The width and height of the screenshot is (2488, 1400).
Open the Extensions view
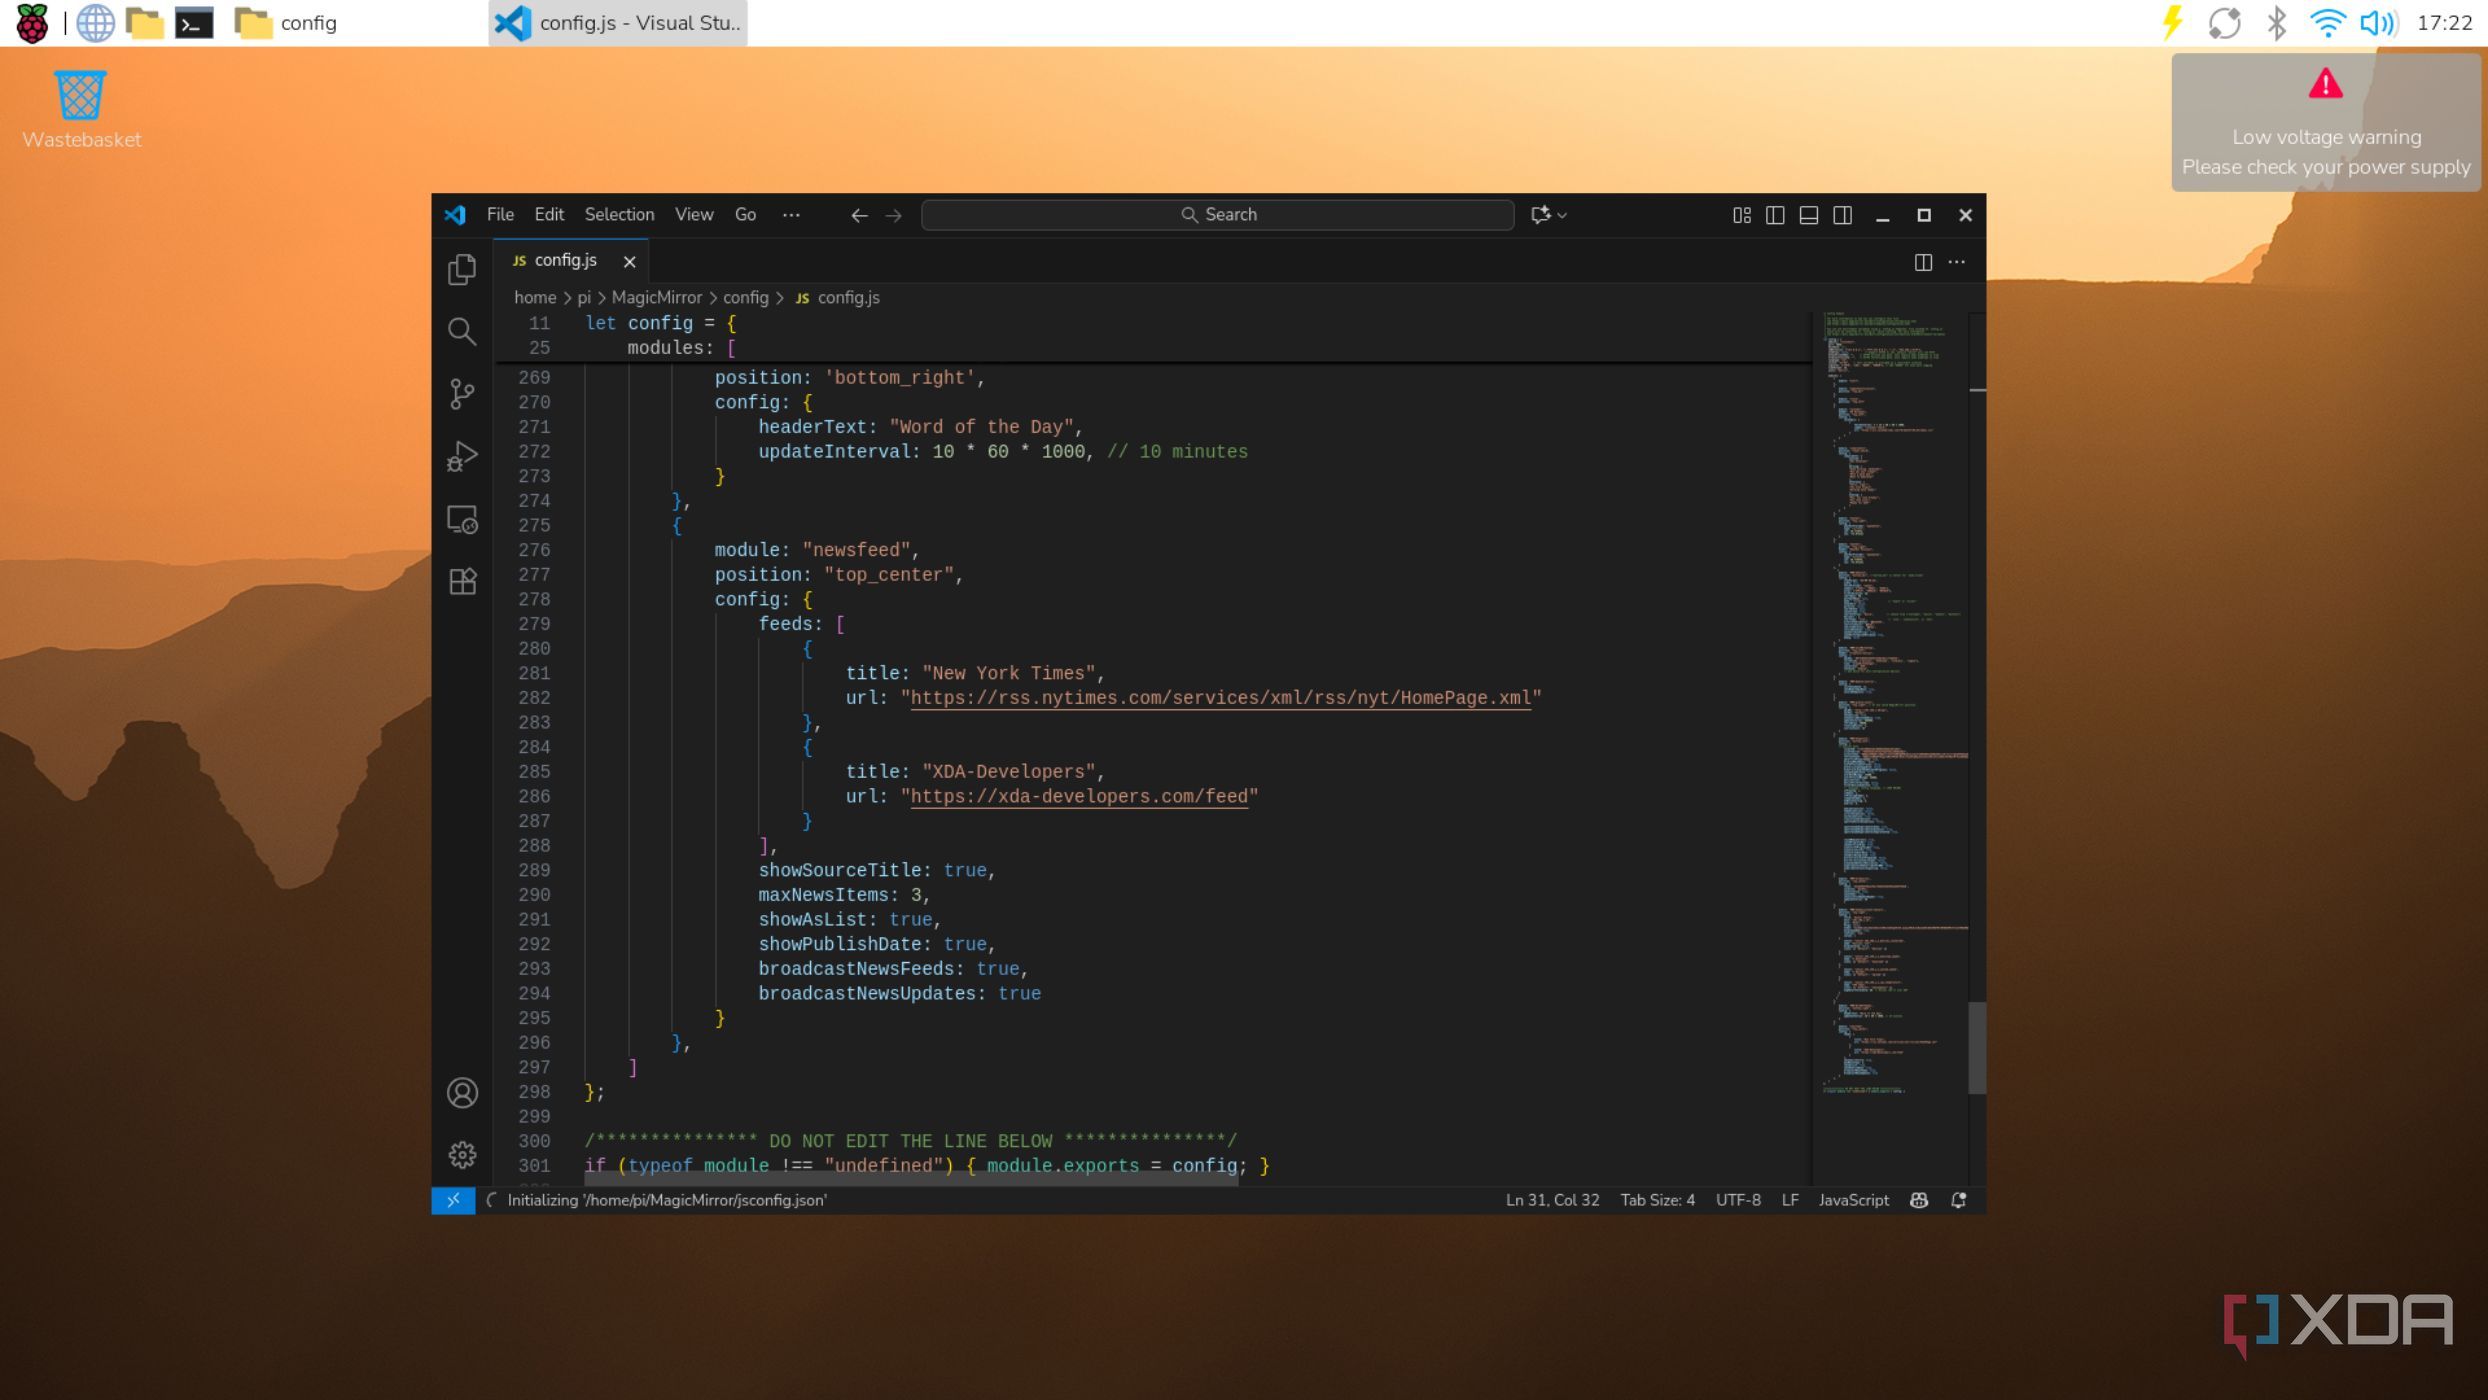coord(462,581)
